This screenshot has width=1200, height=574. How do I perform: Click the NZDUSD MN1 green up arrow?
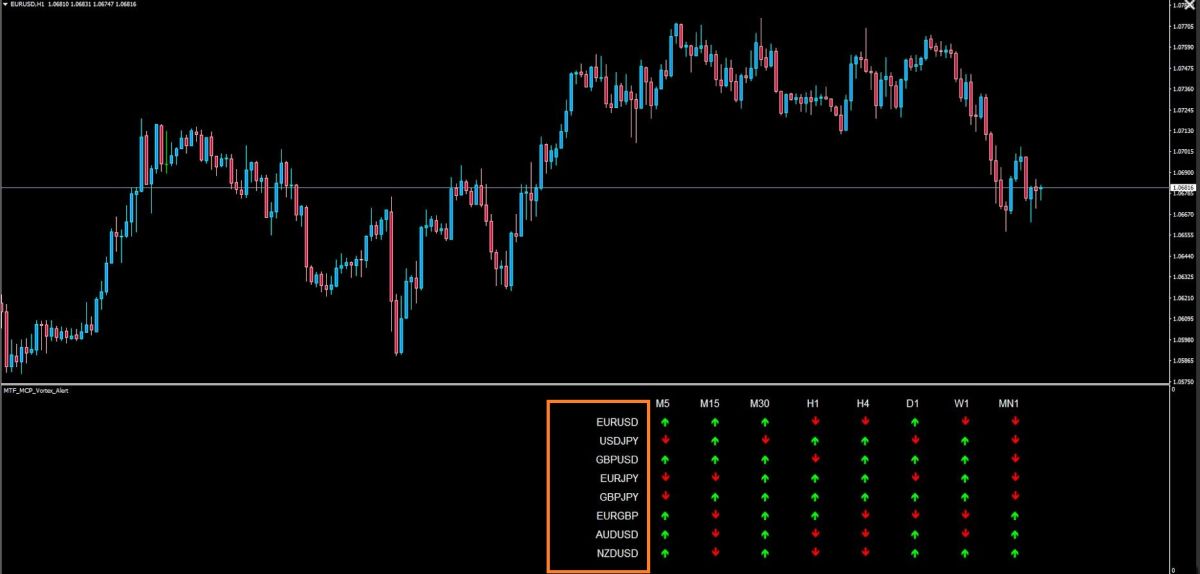tap(1015, 552)
